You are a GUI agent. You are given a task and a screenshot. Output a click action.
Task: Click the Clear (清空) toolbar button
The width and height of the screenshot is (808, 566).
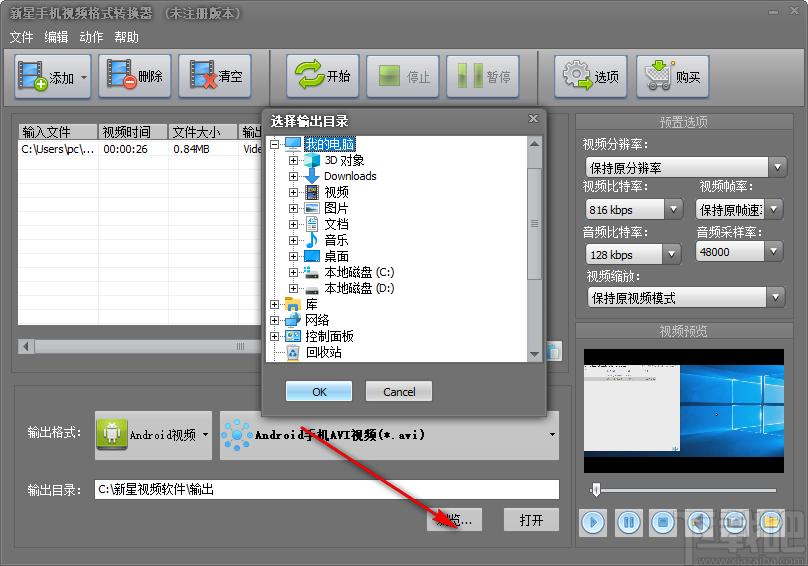click(x=215, y=76)
